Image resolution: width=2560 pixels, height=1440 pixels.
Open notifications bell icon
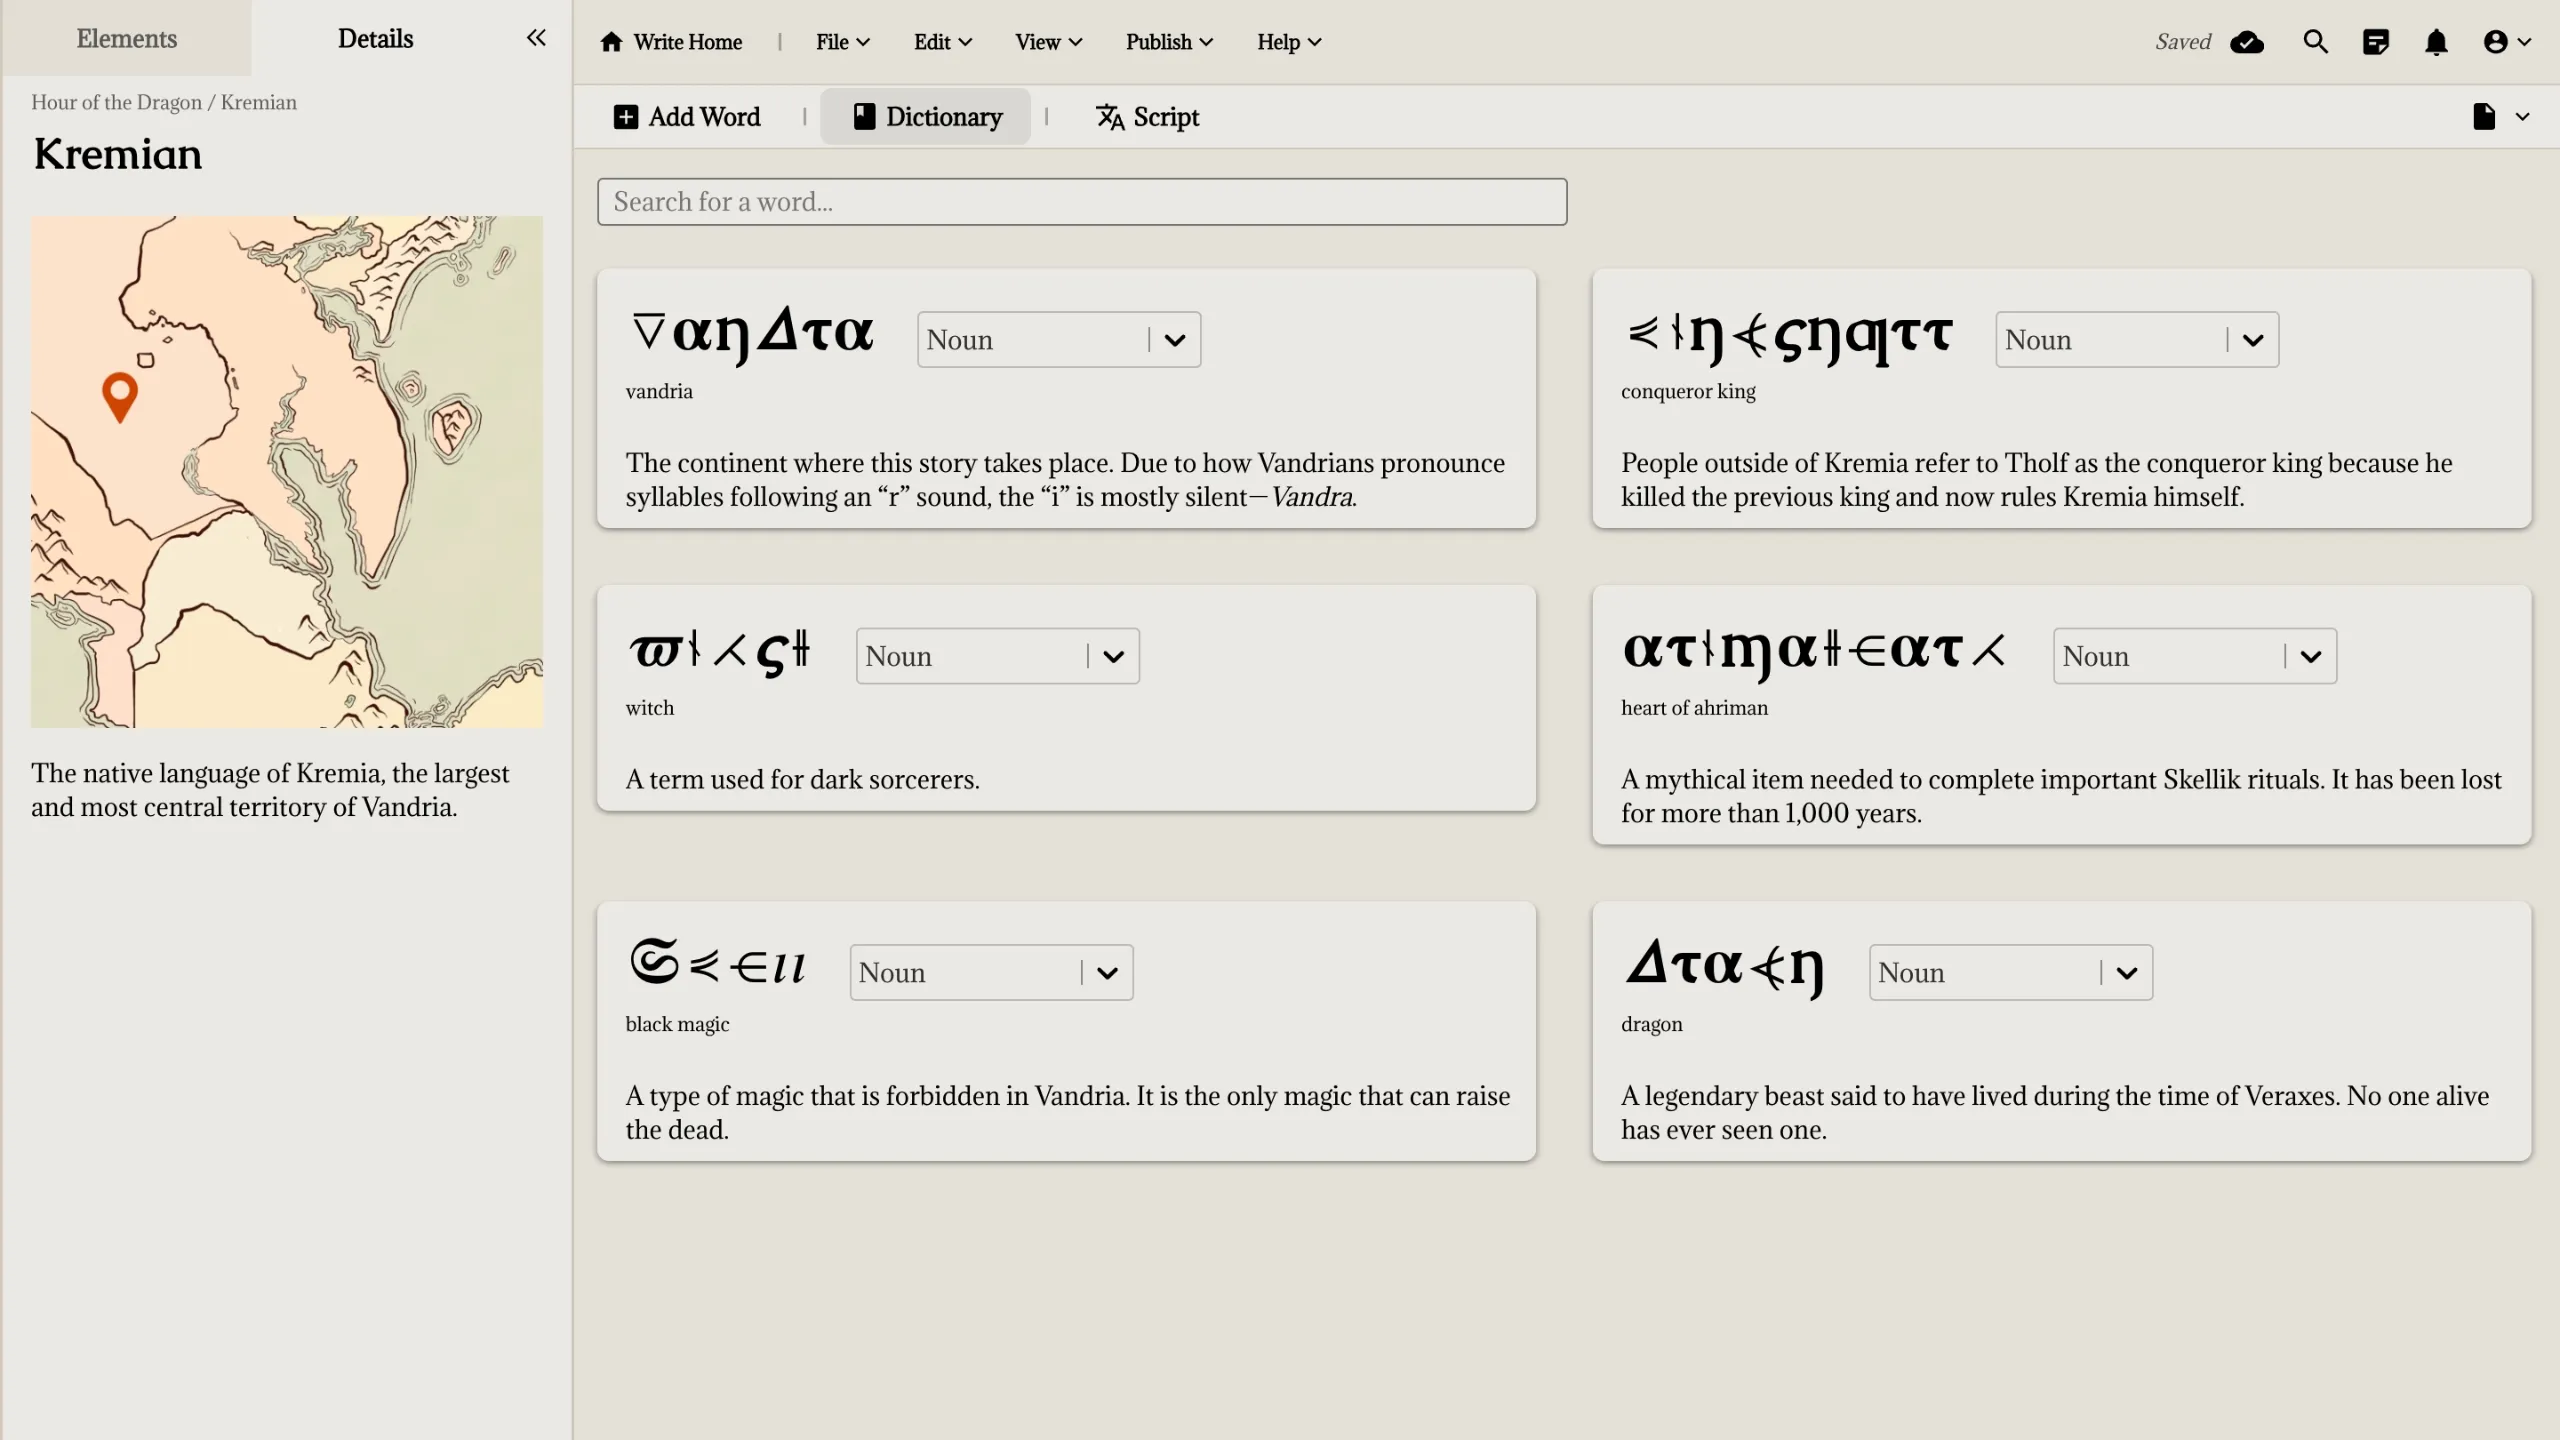[x=2436, y=42]
